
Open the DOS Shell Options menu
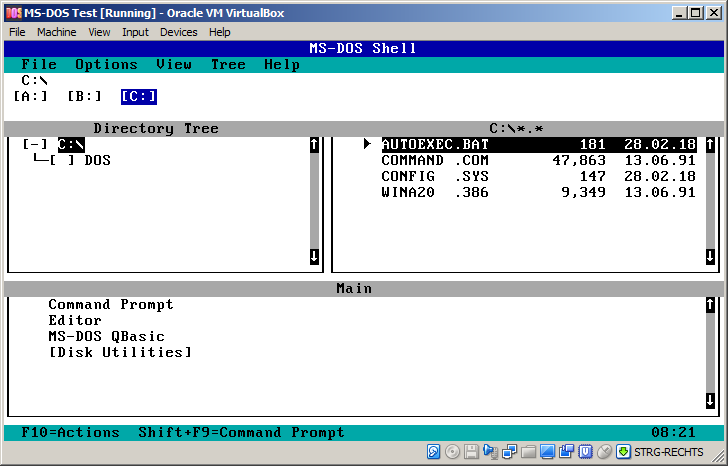[x=106, y=65]
